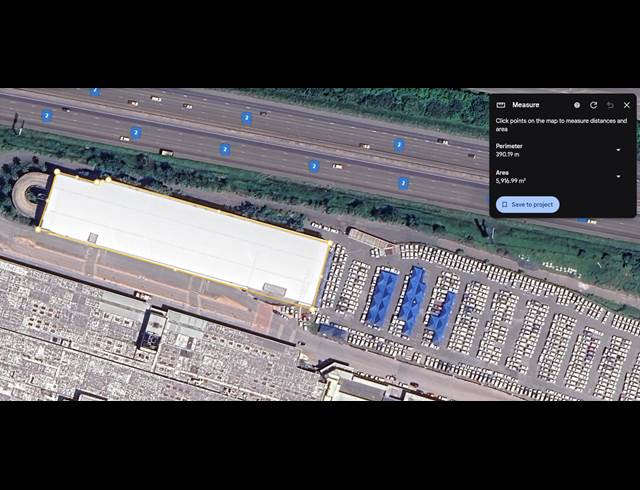Click the westernmost yellow vertex of the polygon
640x490 pixels.
click(x=38, y=229)
